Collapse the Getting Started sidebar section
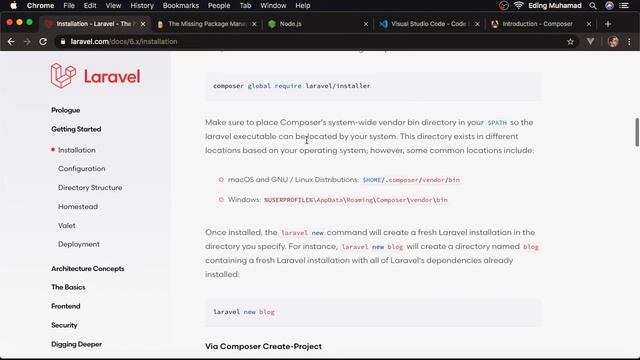 [x=76, y=129]
